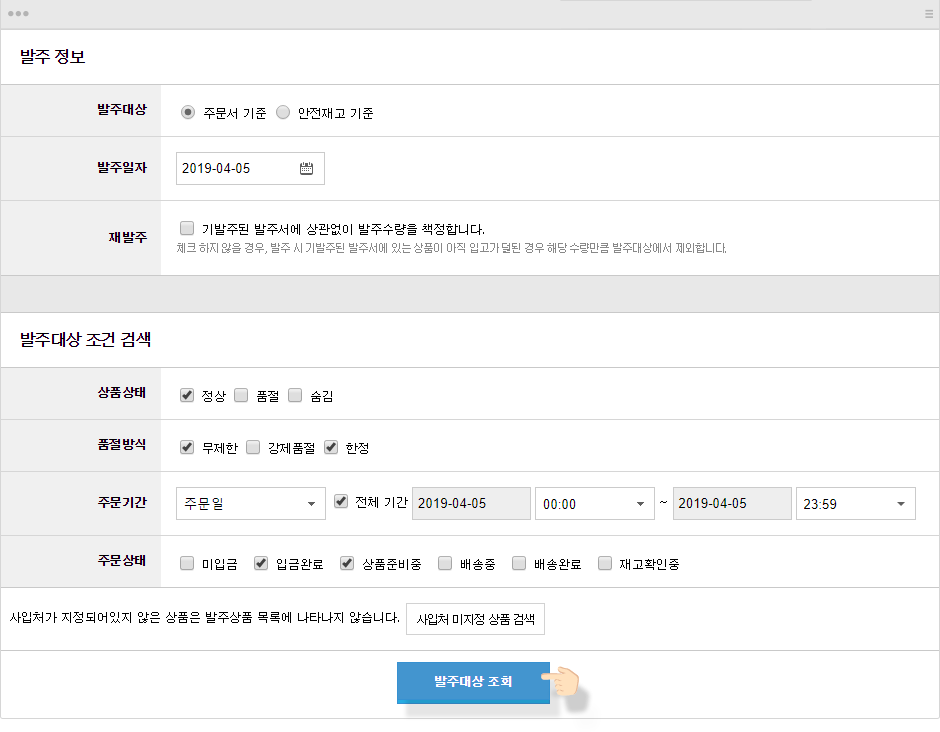Click the 사입처가 지정되어있지 않은 상품 notice text

pyautogui.click(x=204, y=617)
